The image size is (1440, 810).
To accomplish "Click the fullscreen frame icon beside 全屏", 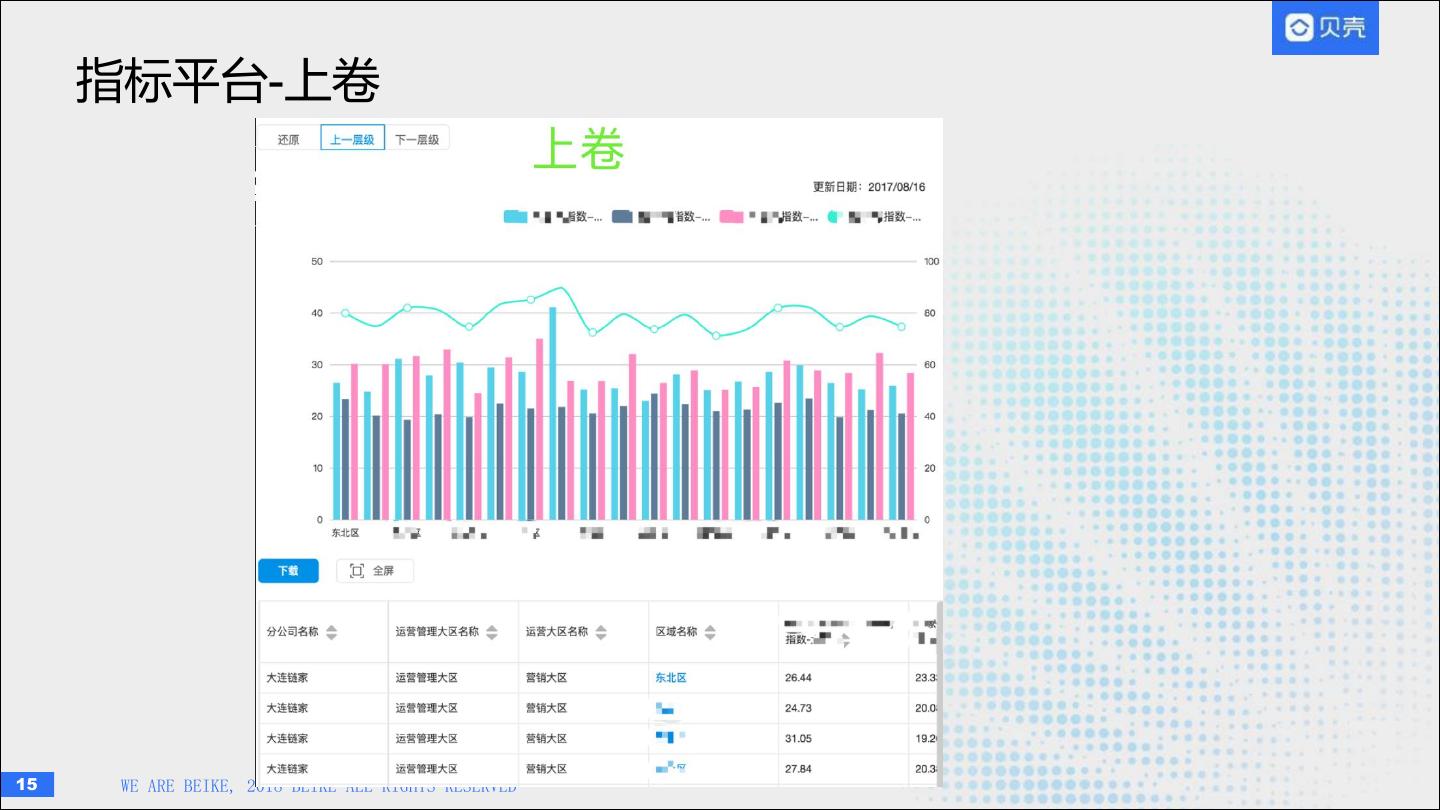I will pos(356,571).
